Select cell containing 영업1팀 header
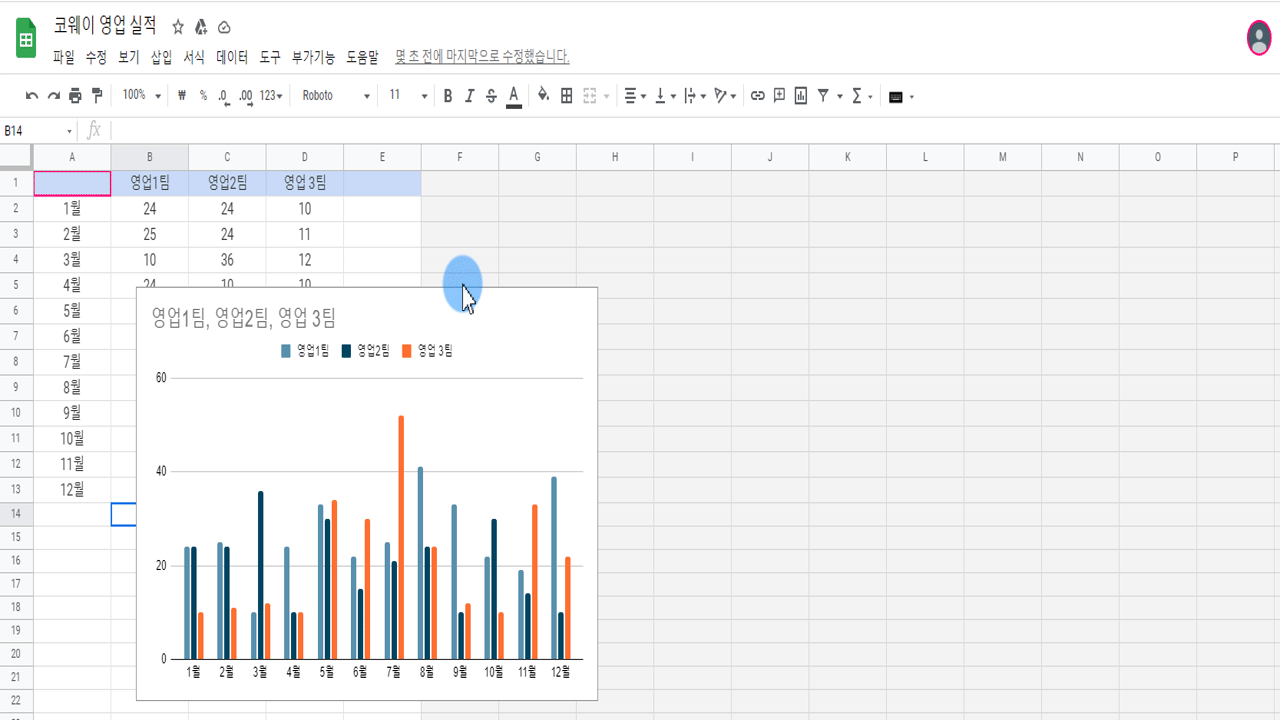Image resolution: width=1280 pixels, height=720 pixels. pyautogui.click(x=150, y=183)
